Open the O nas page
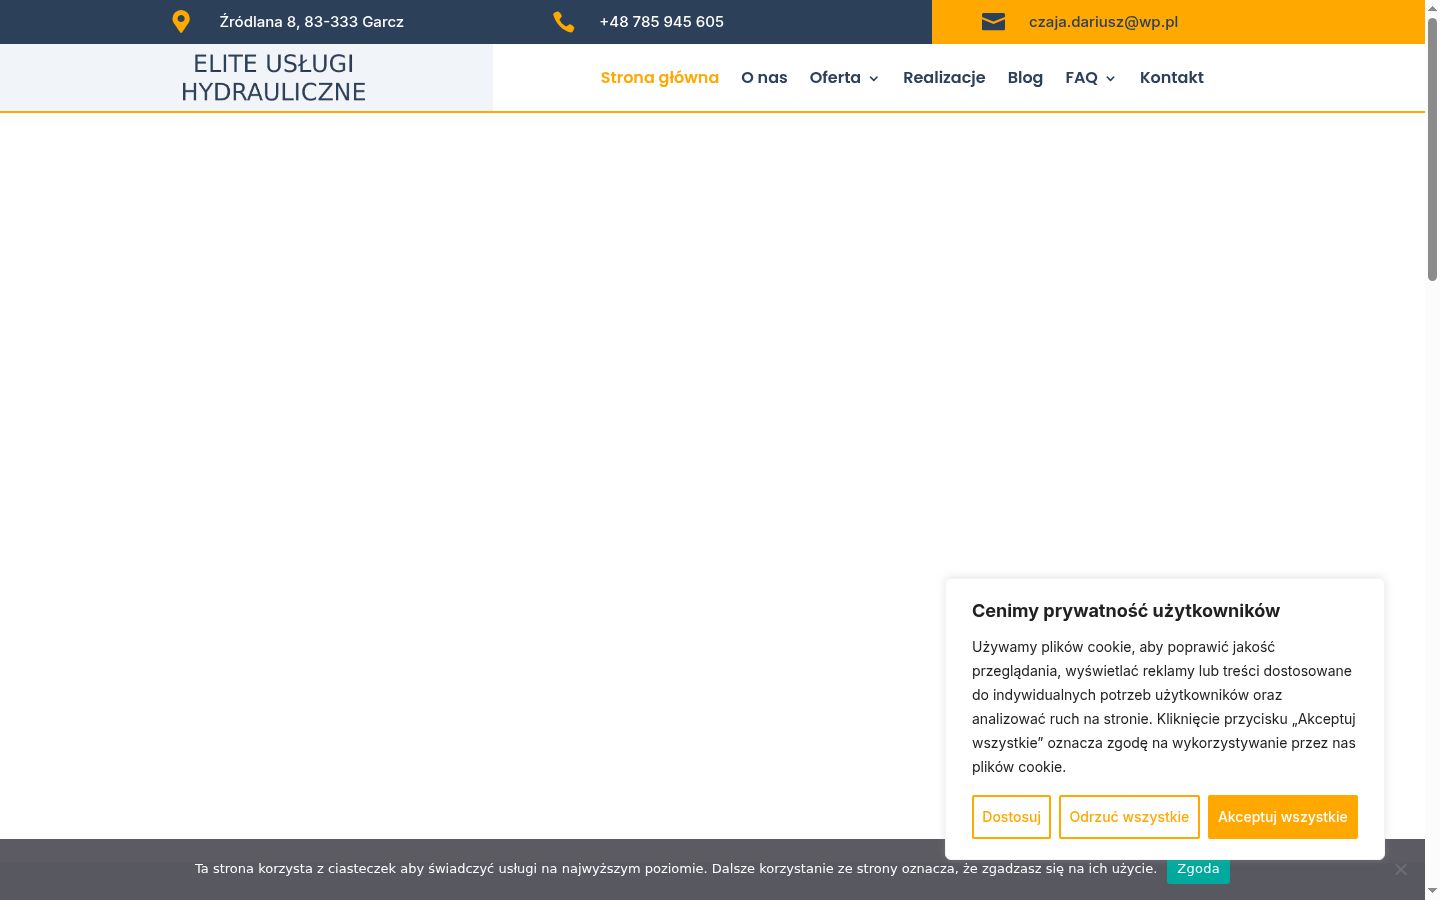The width and height of the screenshot is (1440, 900). [x=764, y=78]
